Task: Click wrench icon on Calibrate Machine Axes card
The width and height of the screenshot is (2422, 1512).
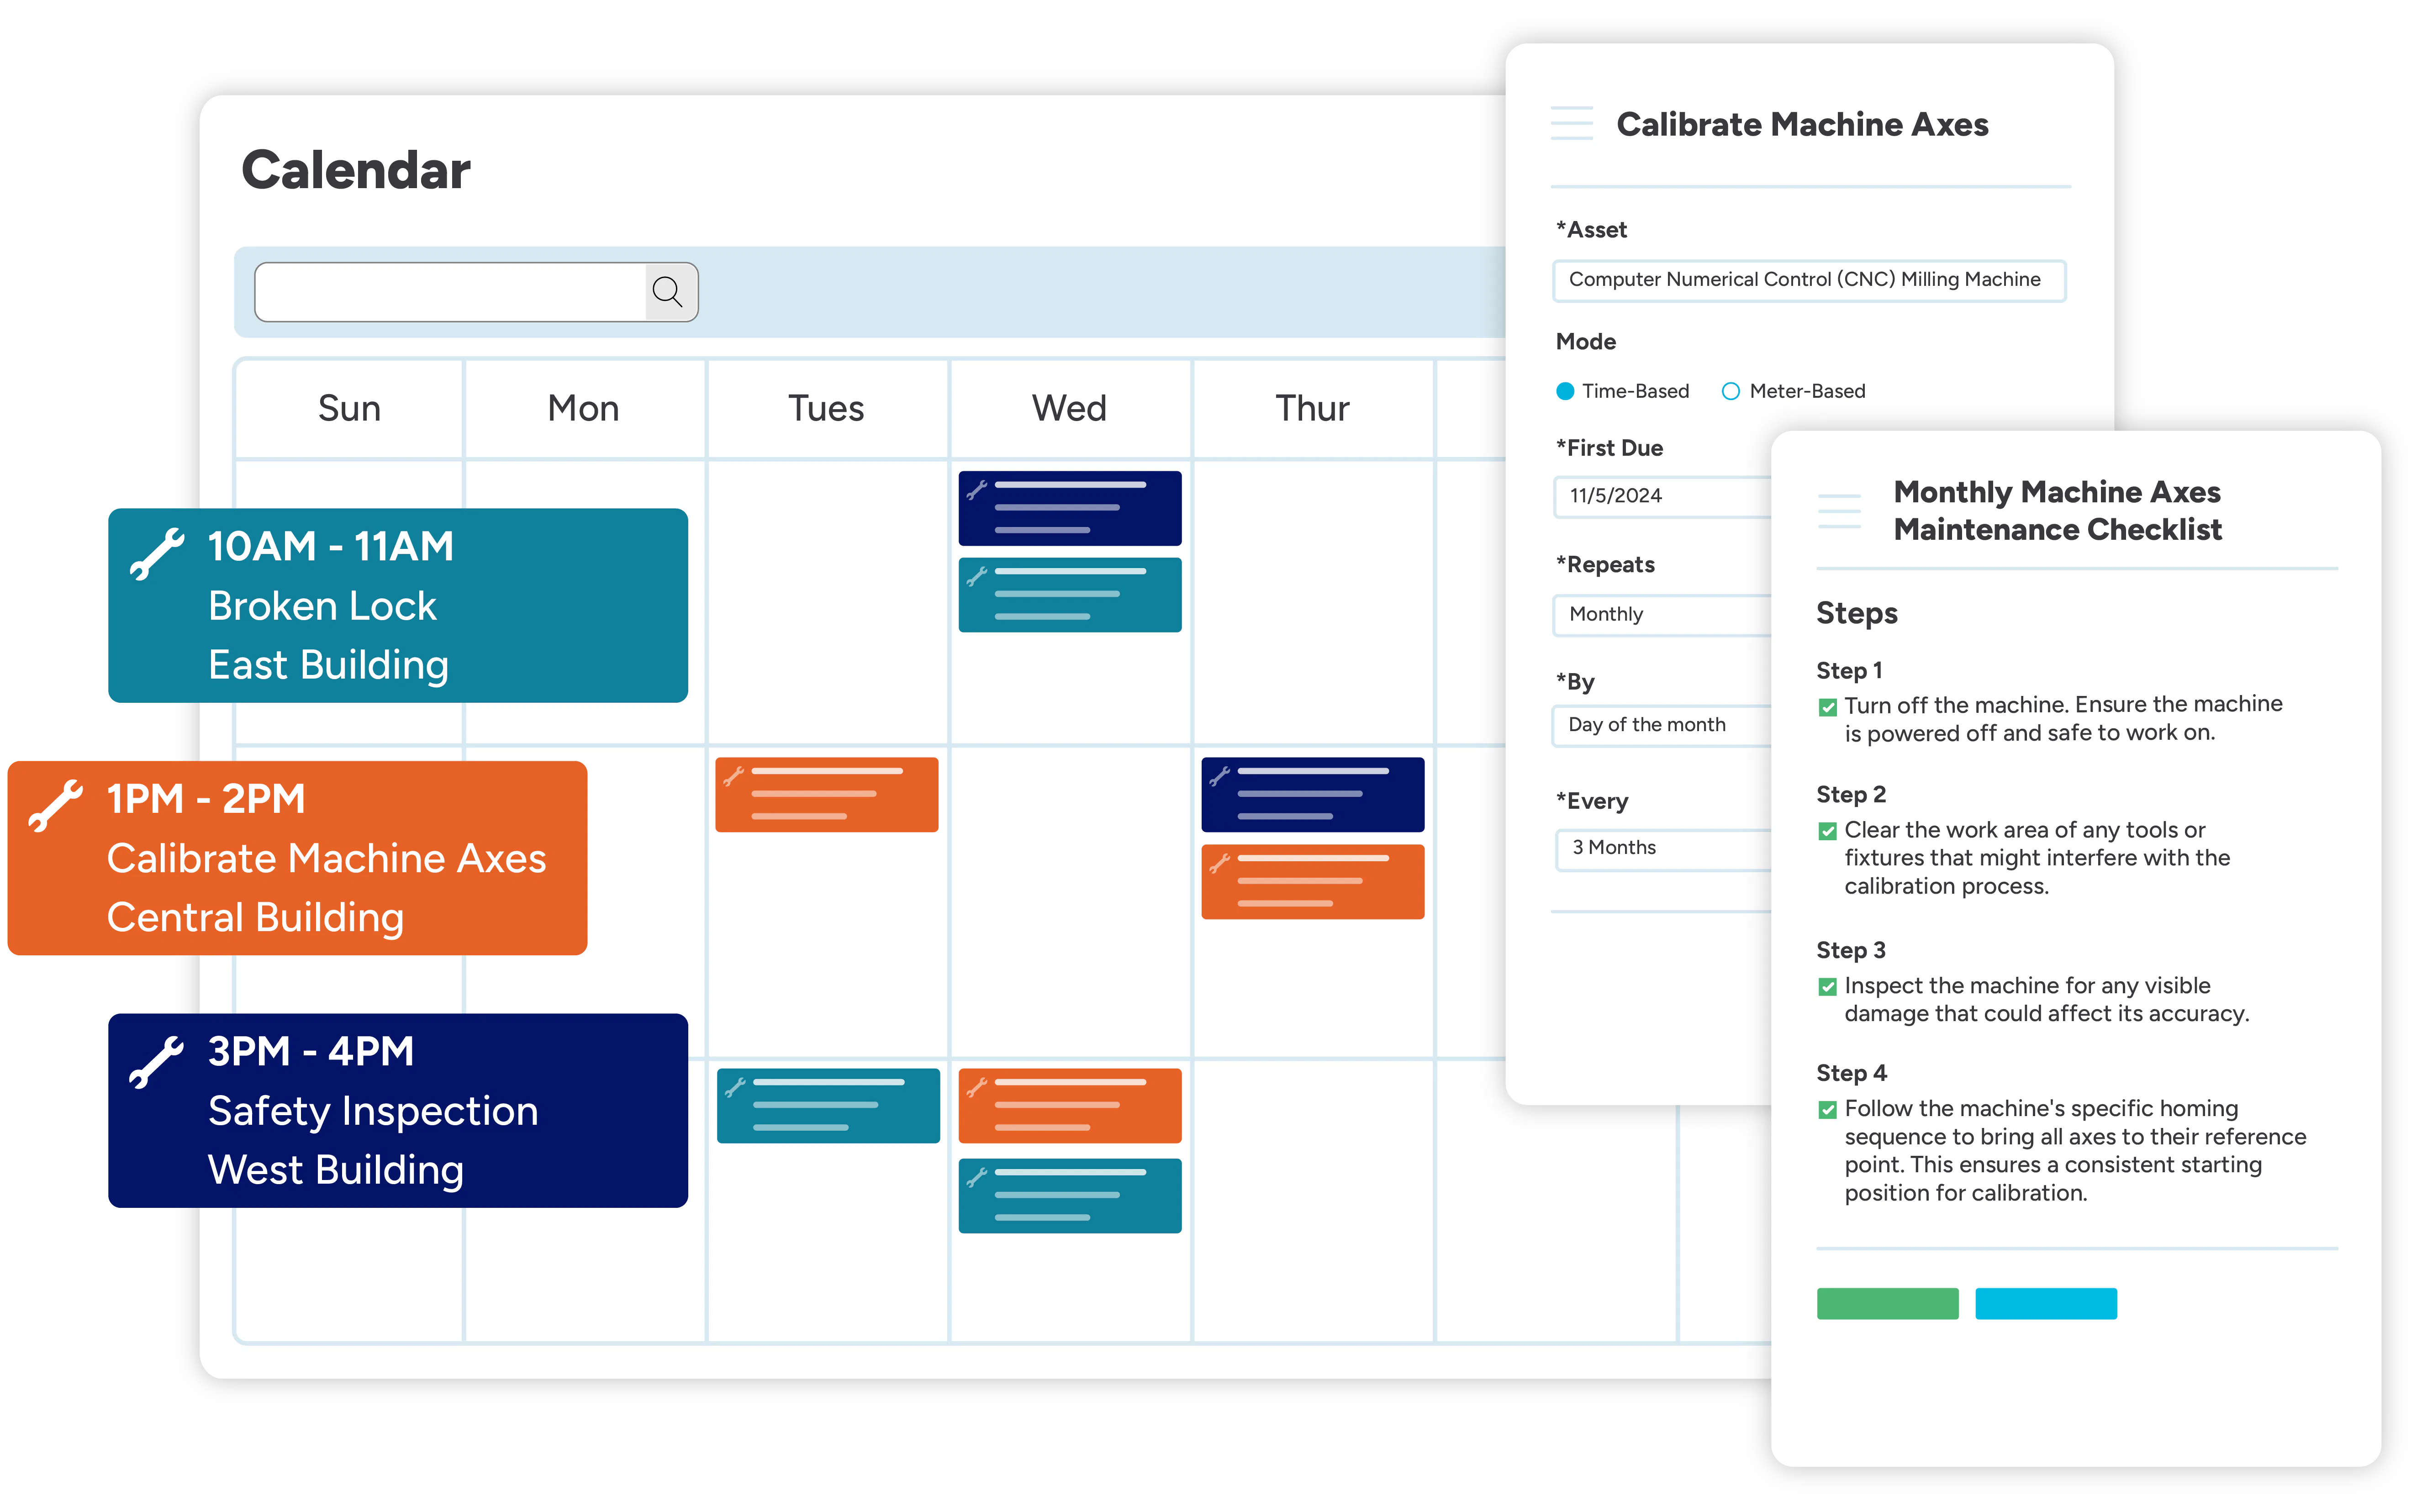Action: (56, 806)
